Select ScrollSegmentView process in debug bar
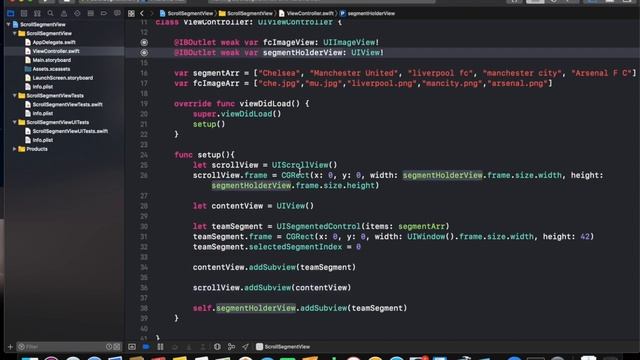640x360 pixels. pyautogui.click(x=283, y=347)
